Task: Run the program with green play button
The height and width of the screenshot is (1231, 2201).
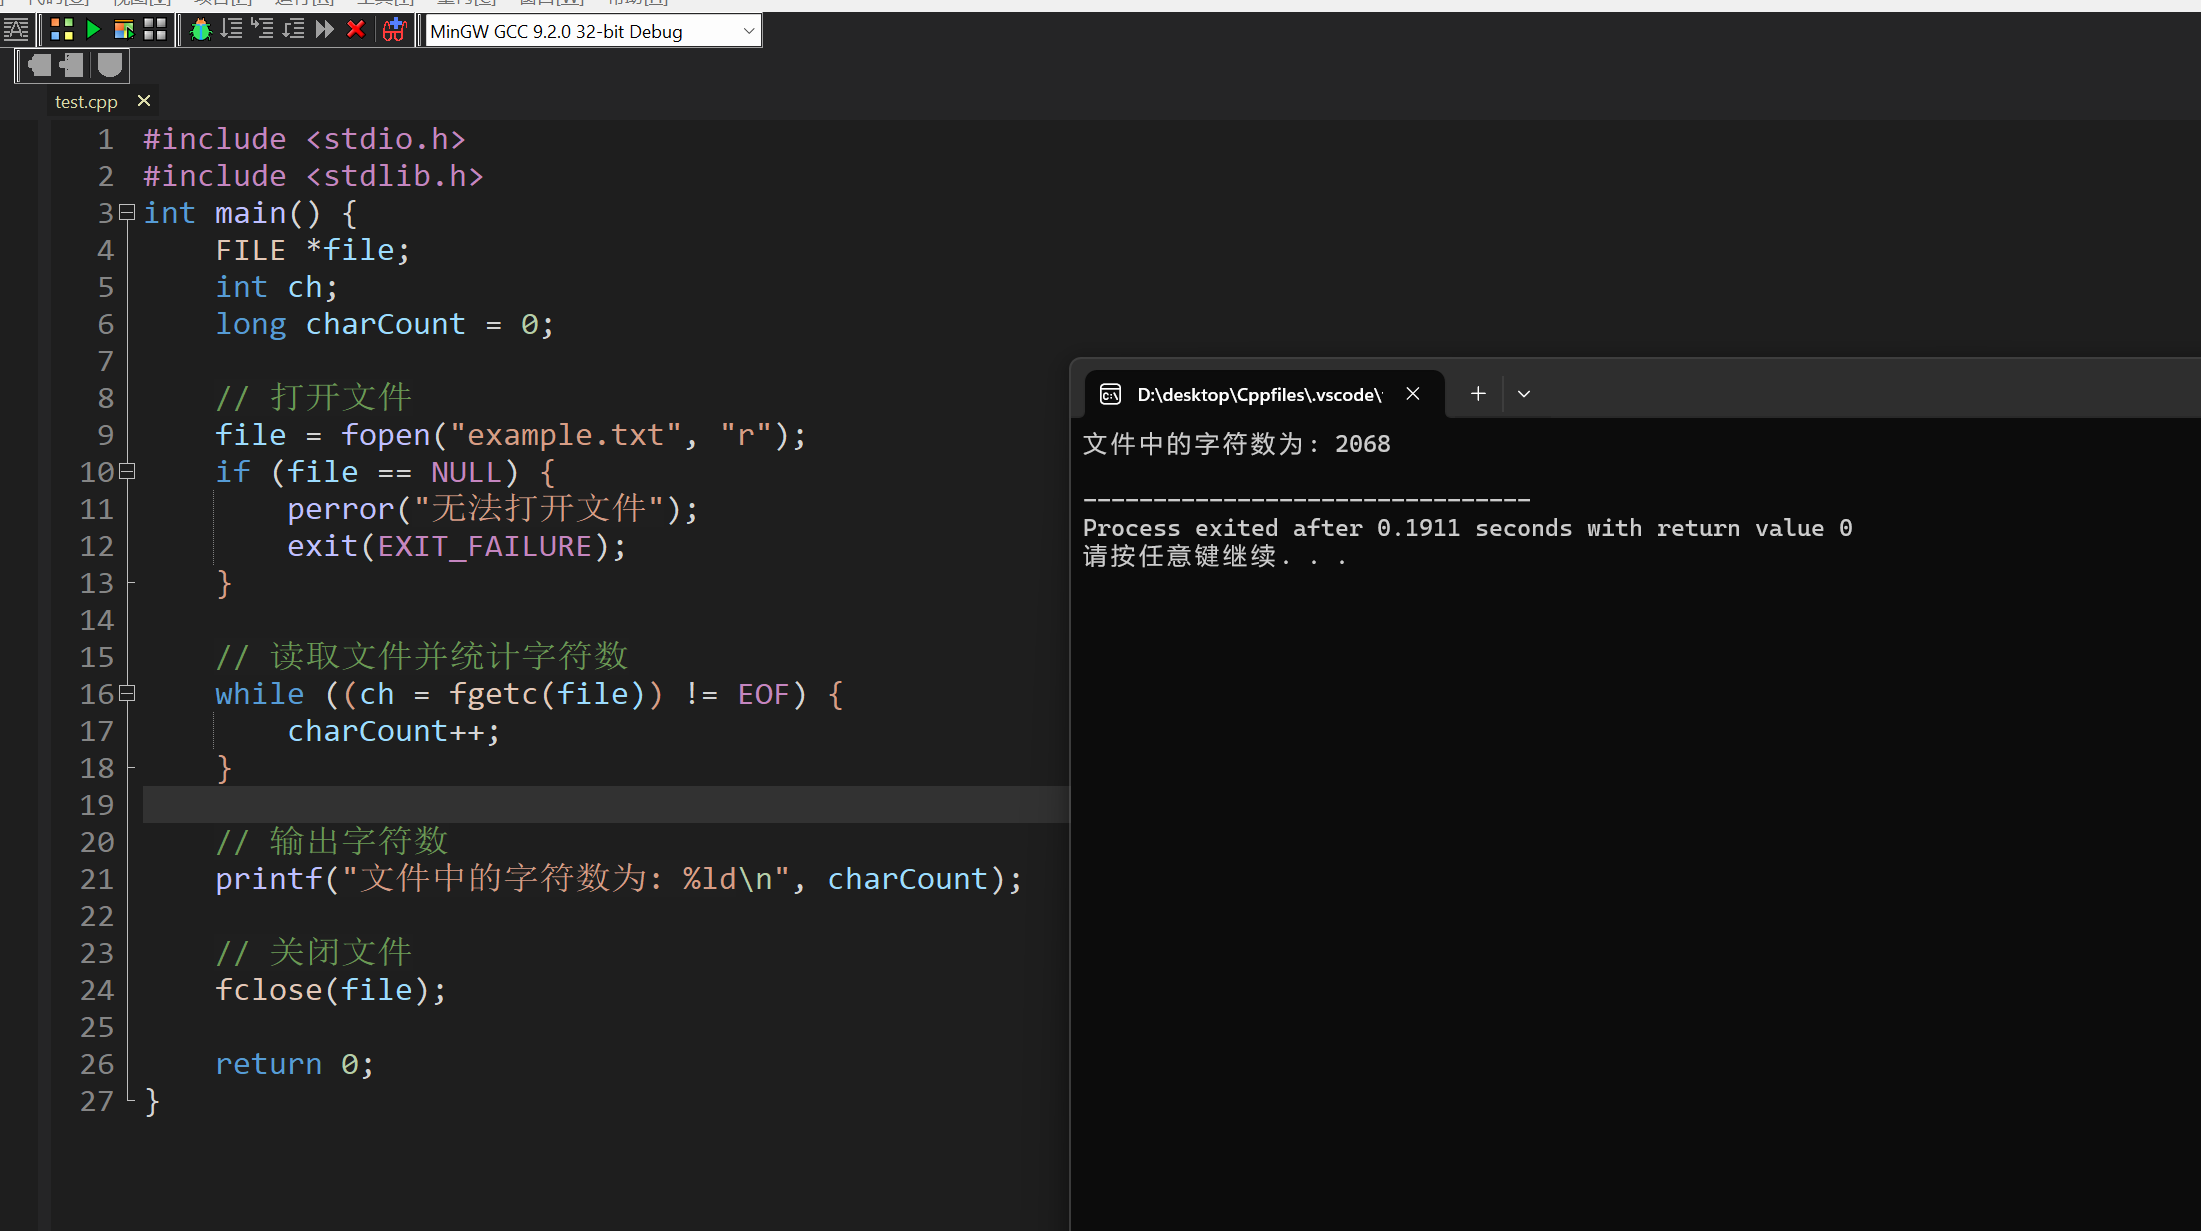Action: tap(93, 30)
